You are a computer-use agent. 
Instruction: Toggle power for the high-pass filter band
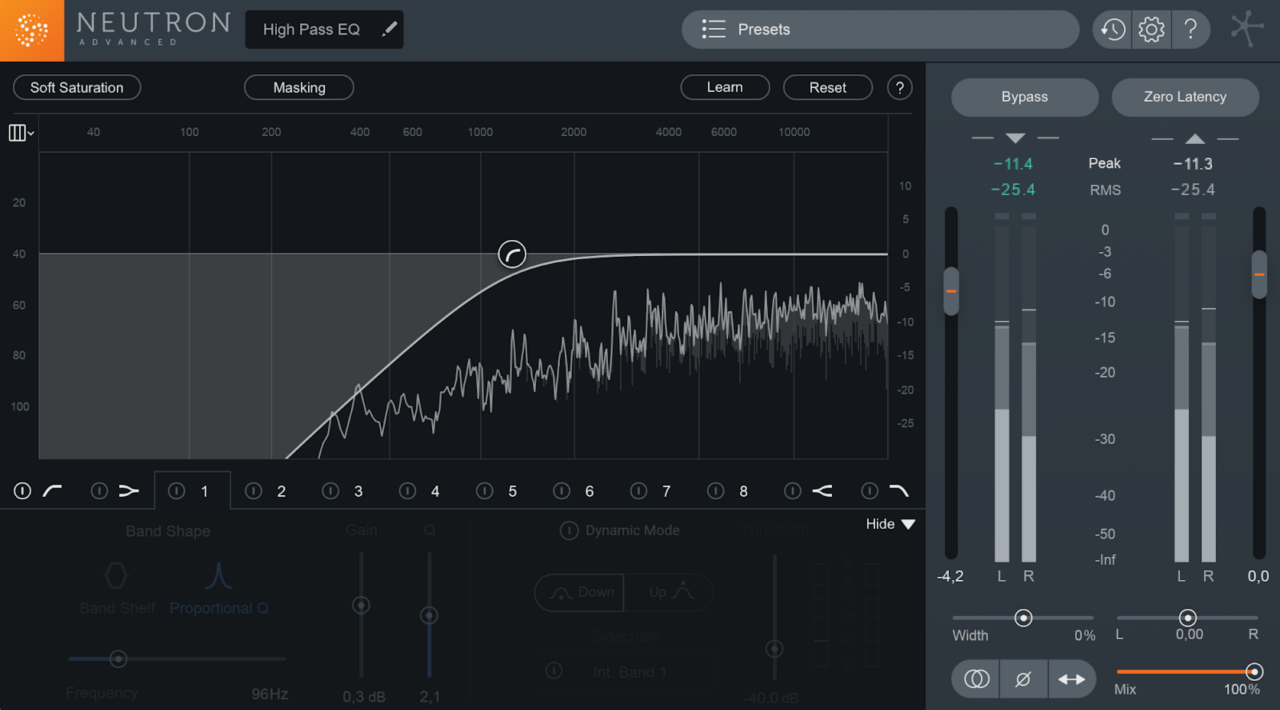[22, 491]
